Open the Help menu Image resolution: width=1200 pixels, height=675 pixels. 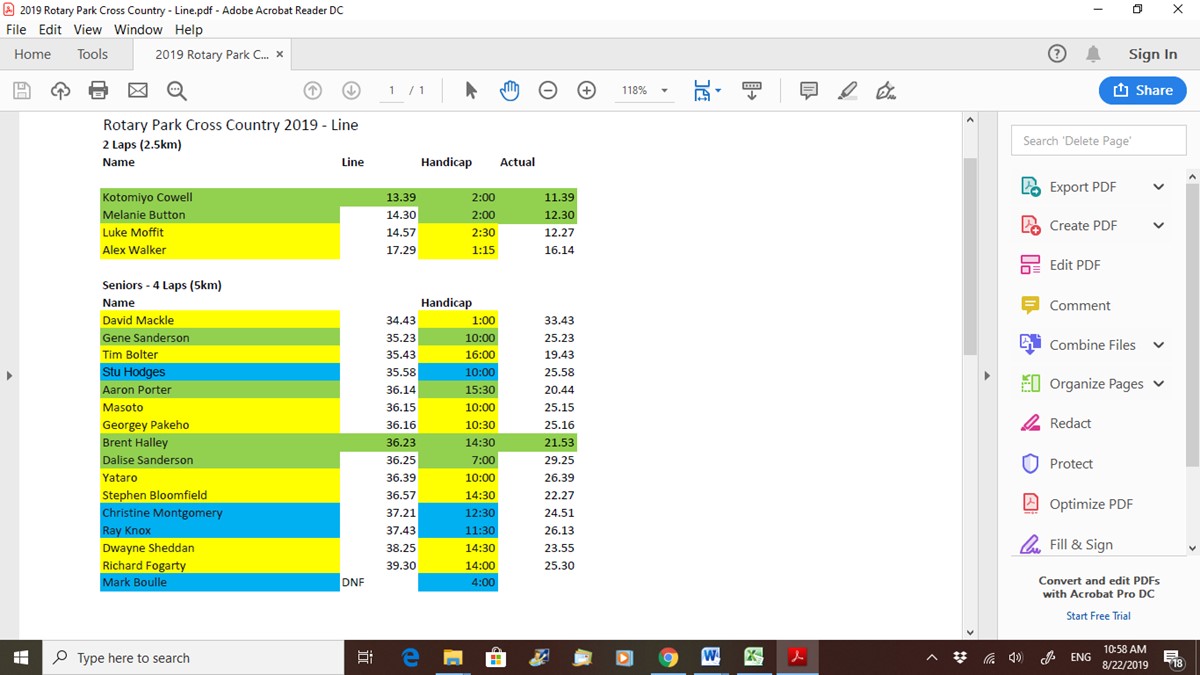click(189, 30)
